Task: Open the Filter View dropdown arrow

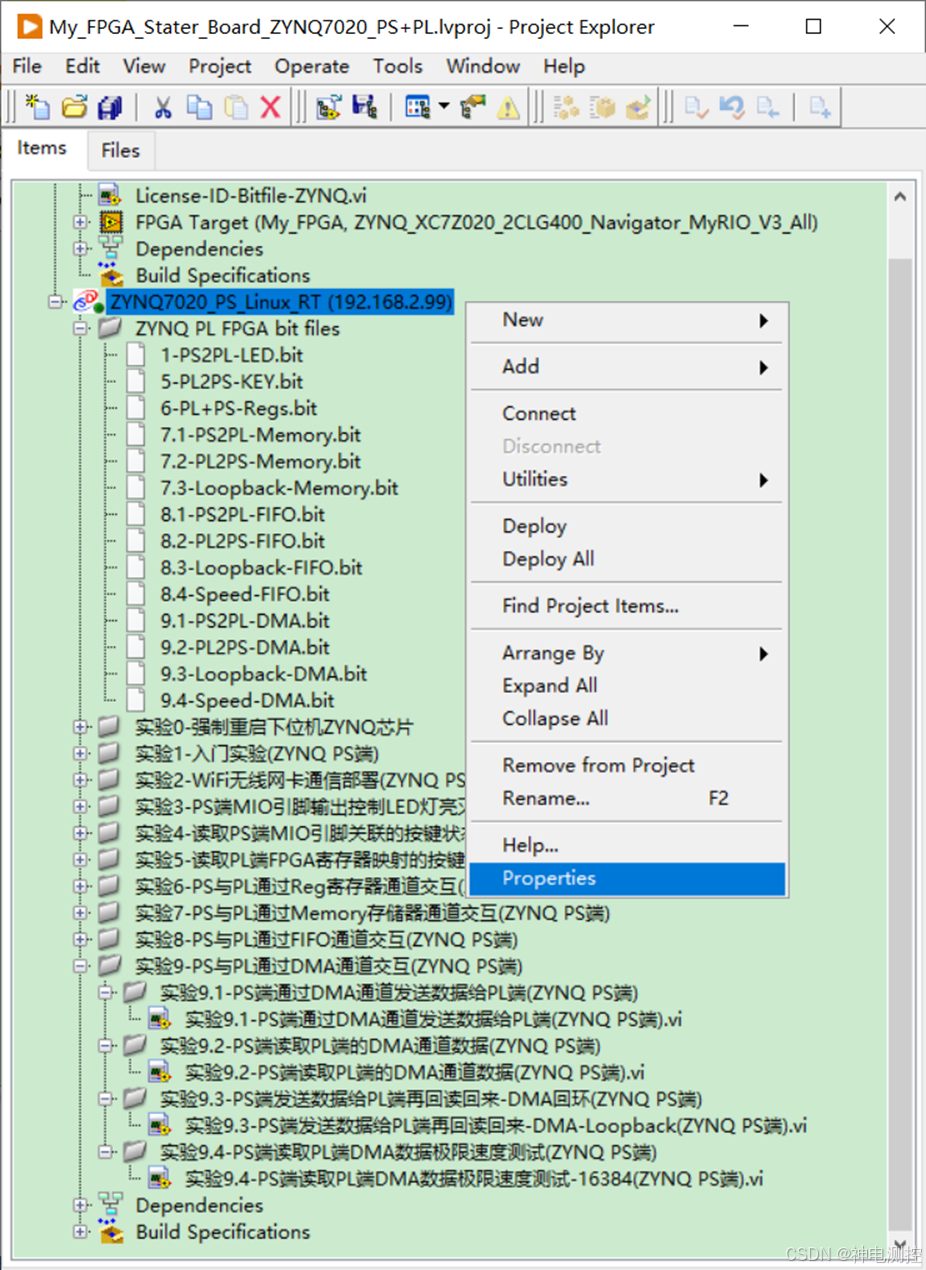Action: coord(443,107)
